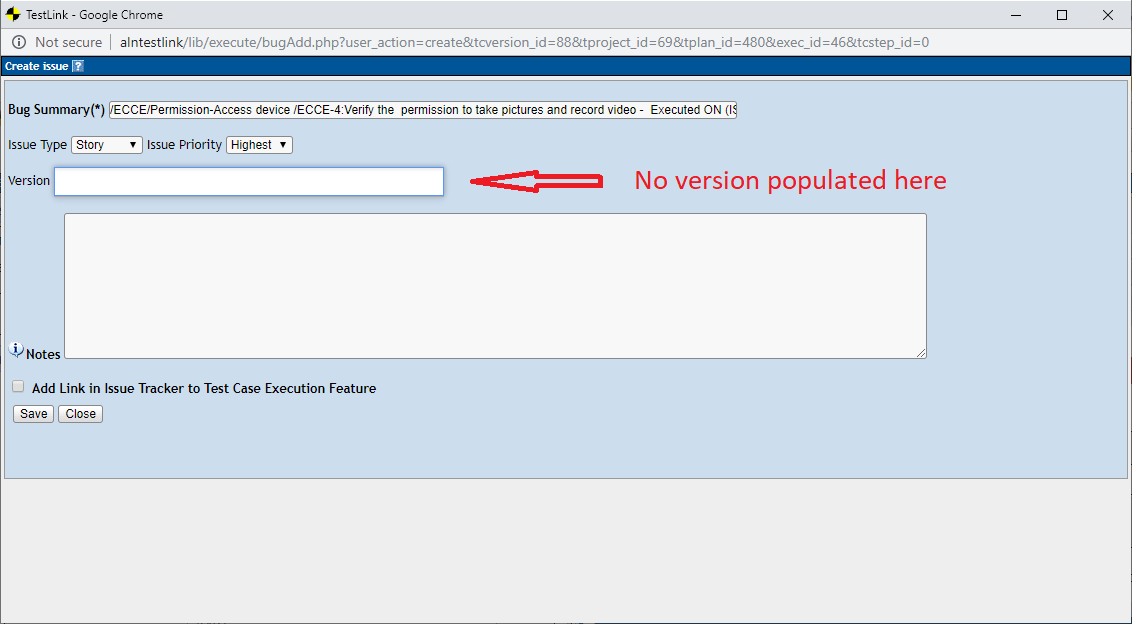
Task: Open the Issue Priority dropdown
Action: 259,144
